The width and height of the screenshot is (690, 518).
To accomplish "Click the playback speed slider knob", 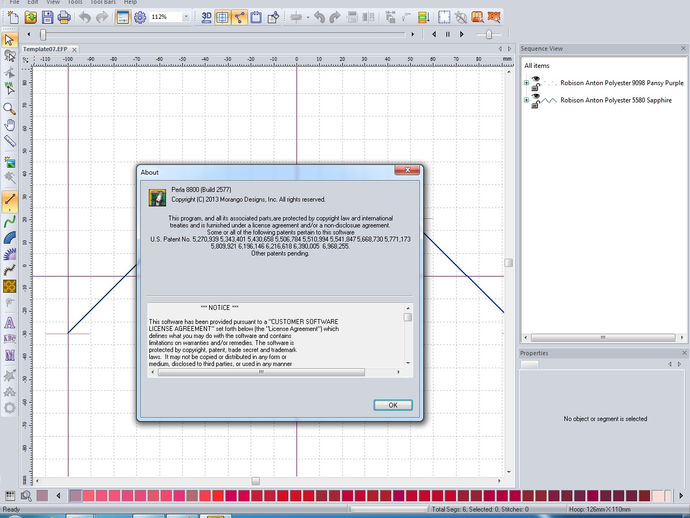I will pos(488,34).
